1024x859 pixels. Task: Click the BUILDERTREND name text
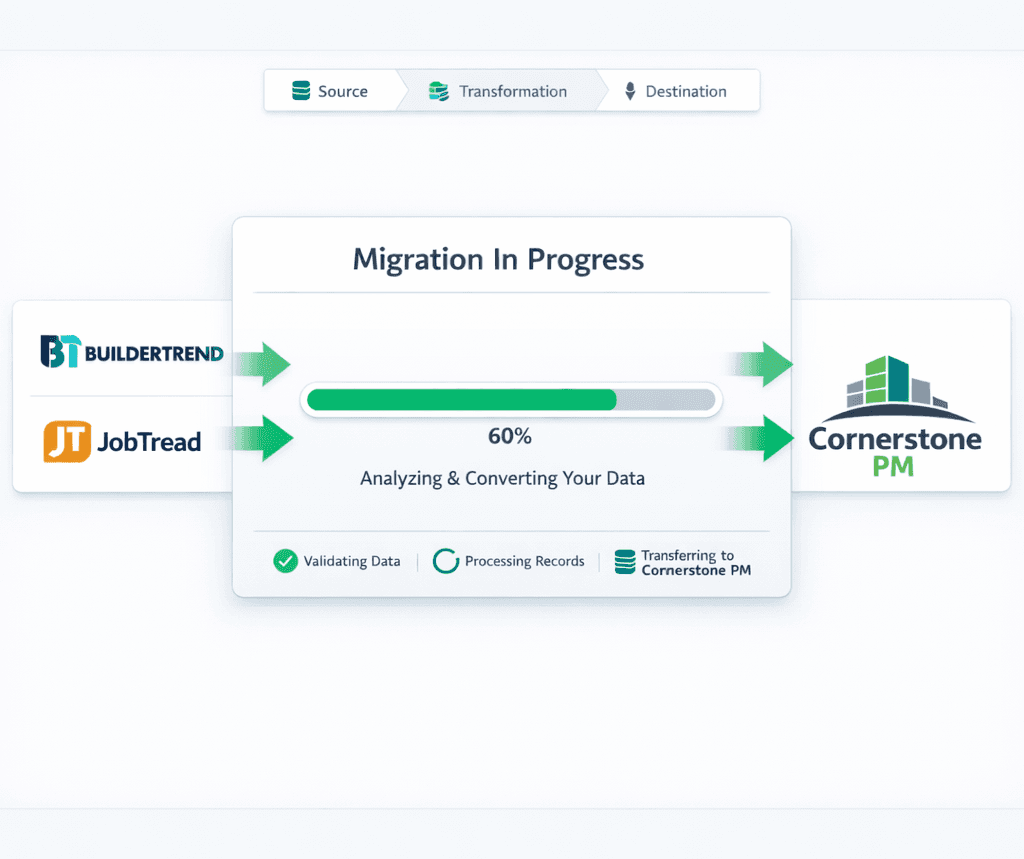pyautogui.click(x=154, y=354)
